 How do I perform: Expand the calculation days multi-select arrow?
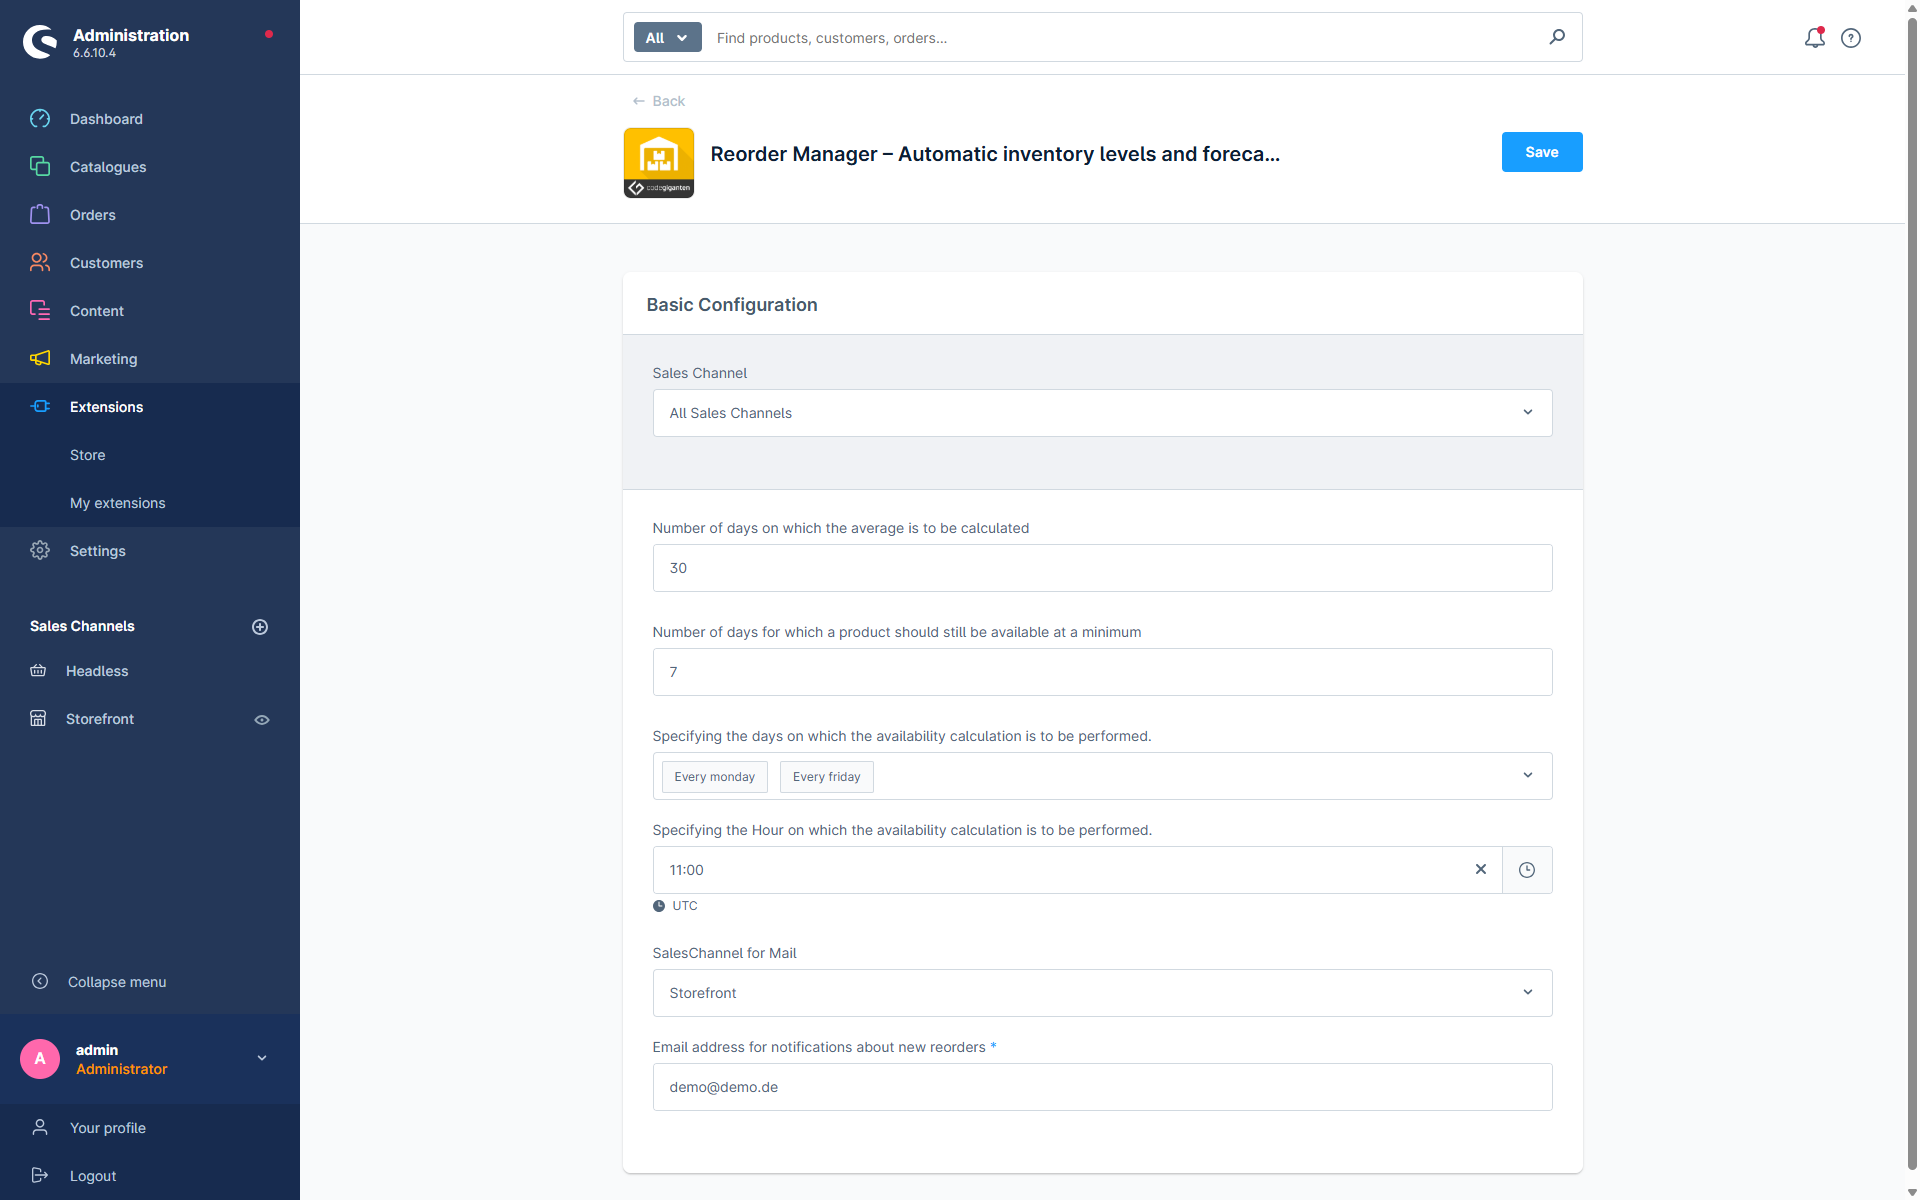coord(1528,776)
